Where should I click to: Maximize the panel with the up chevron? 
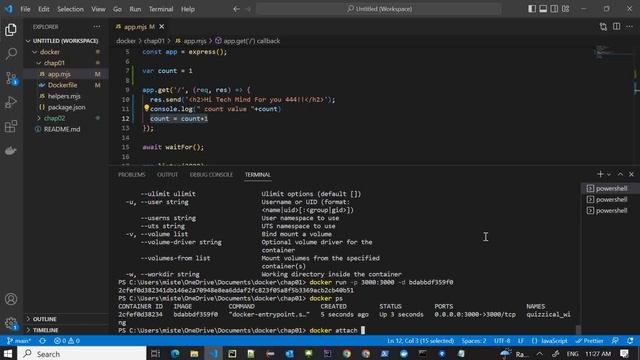(x=620, y=174)
